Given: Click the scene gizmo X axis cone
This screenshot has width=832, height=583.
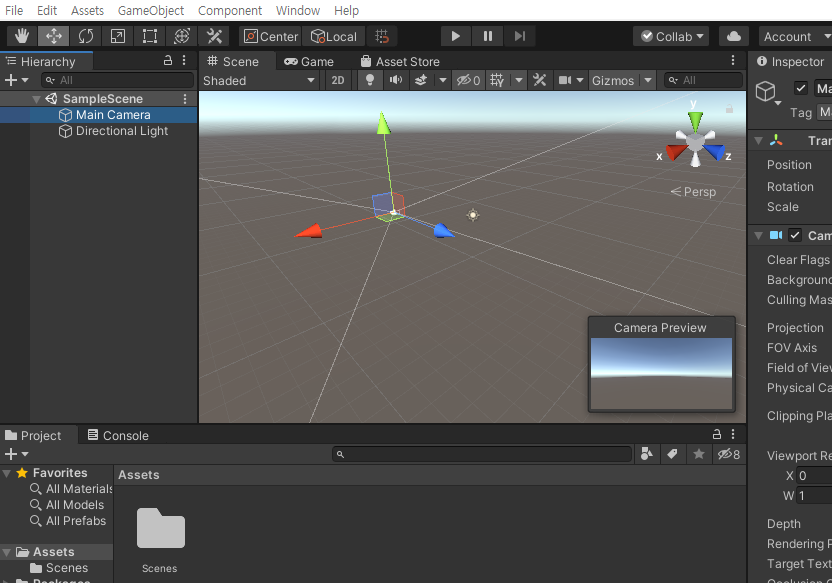Looking at the screenshot, I should (x=676, y=153).
